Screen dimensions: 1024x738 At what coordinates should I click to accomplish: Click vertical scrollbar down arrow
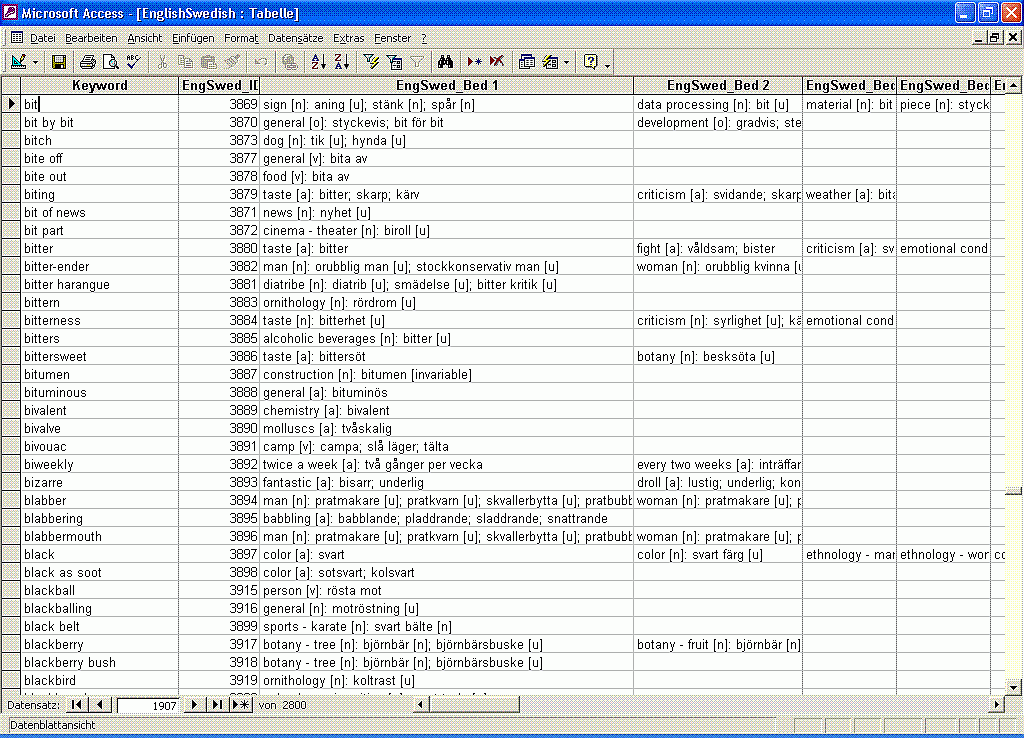pyautogui.click(x=1013, y=686)
